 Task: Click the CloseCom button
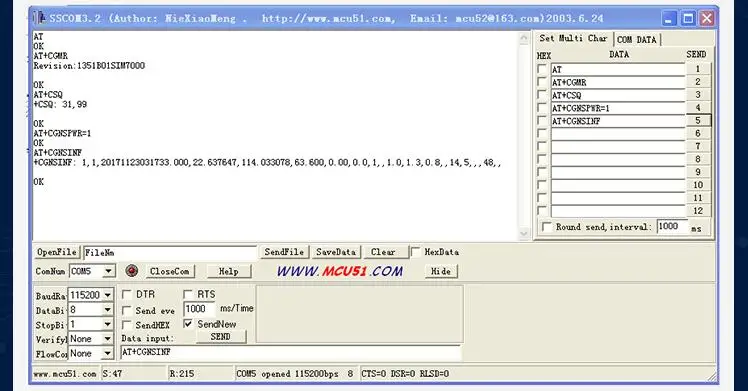click(x=170, y=271)
